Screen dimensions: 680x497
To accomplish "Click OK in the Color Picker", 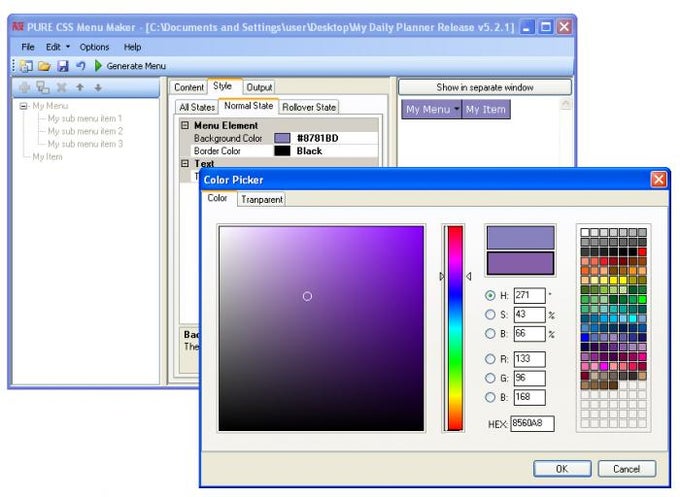I will tap(562, 469).
